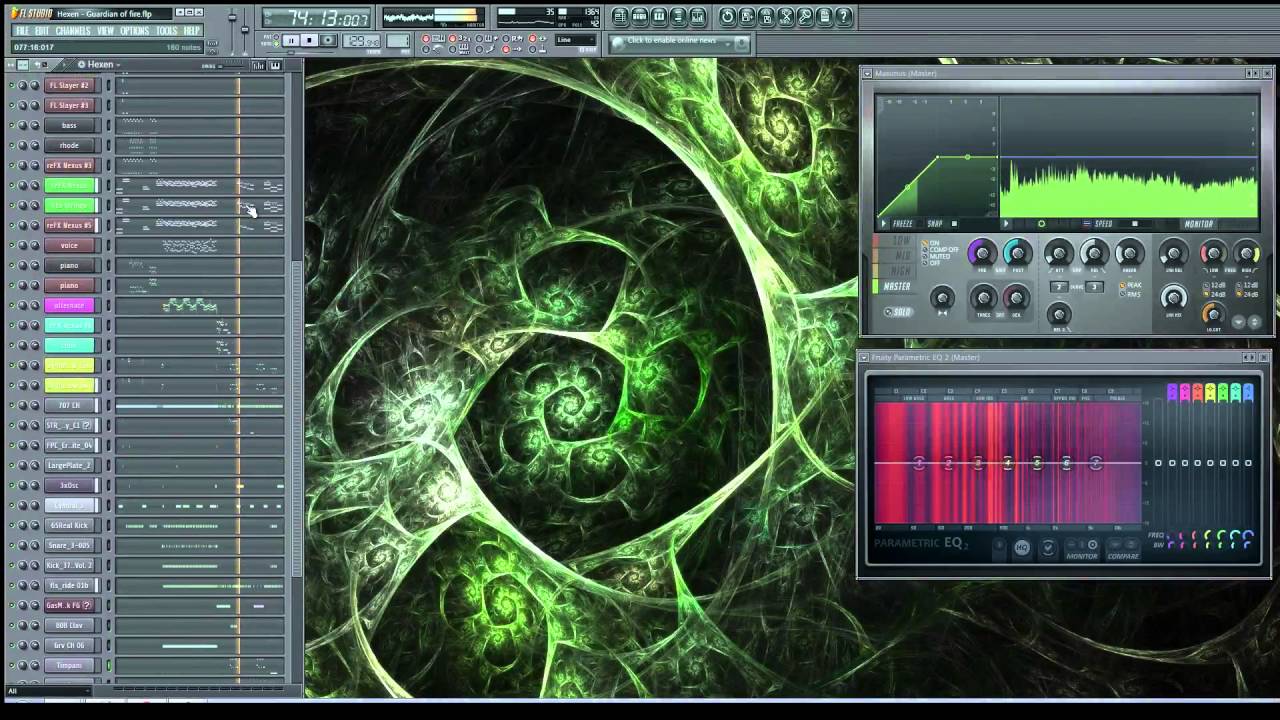Select the Timpani channel button
The image size is (1280, 720).
tap(69, 665)
